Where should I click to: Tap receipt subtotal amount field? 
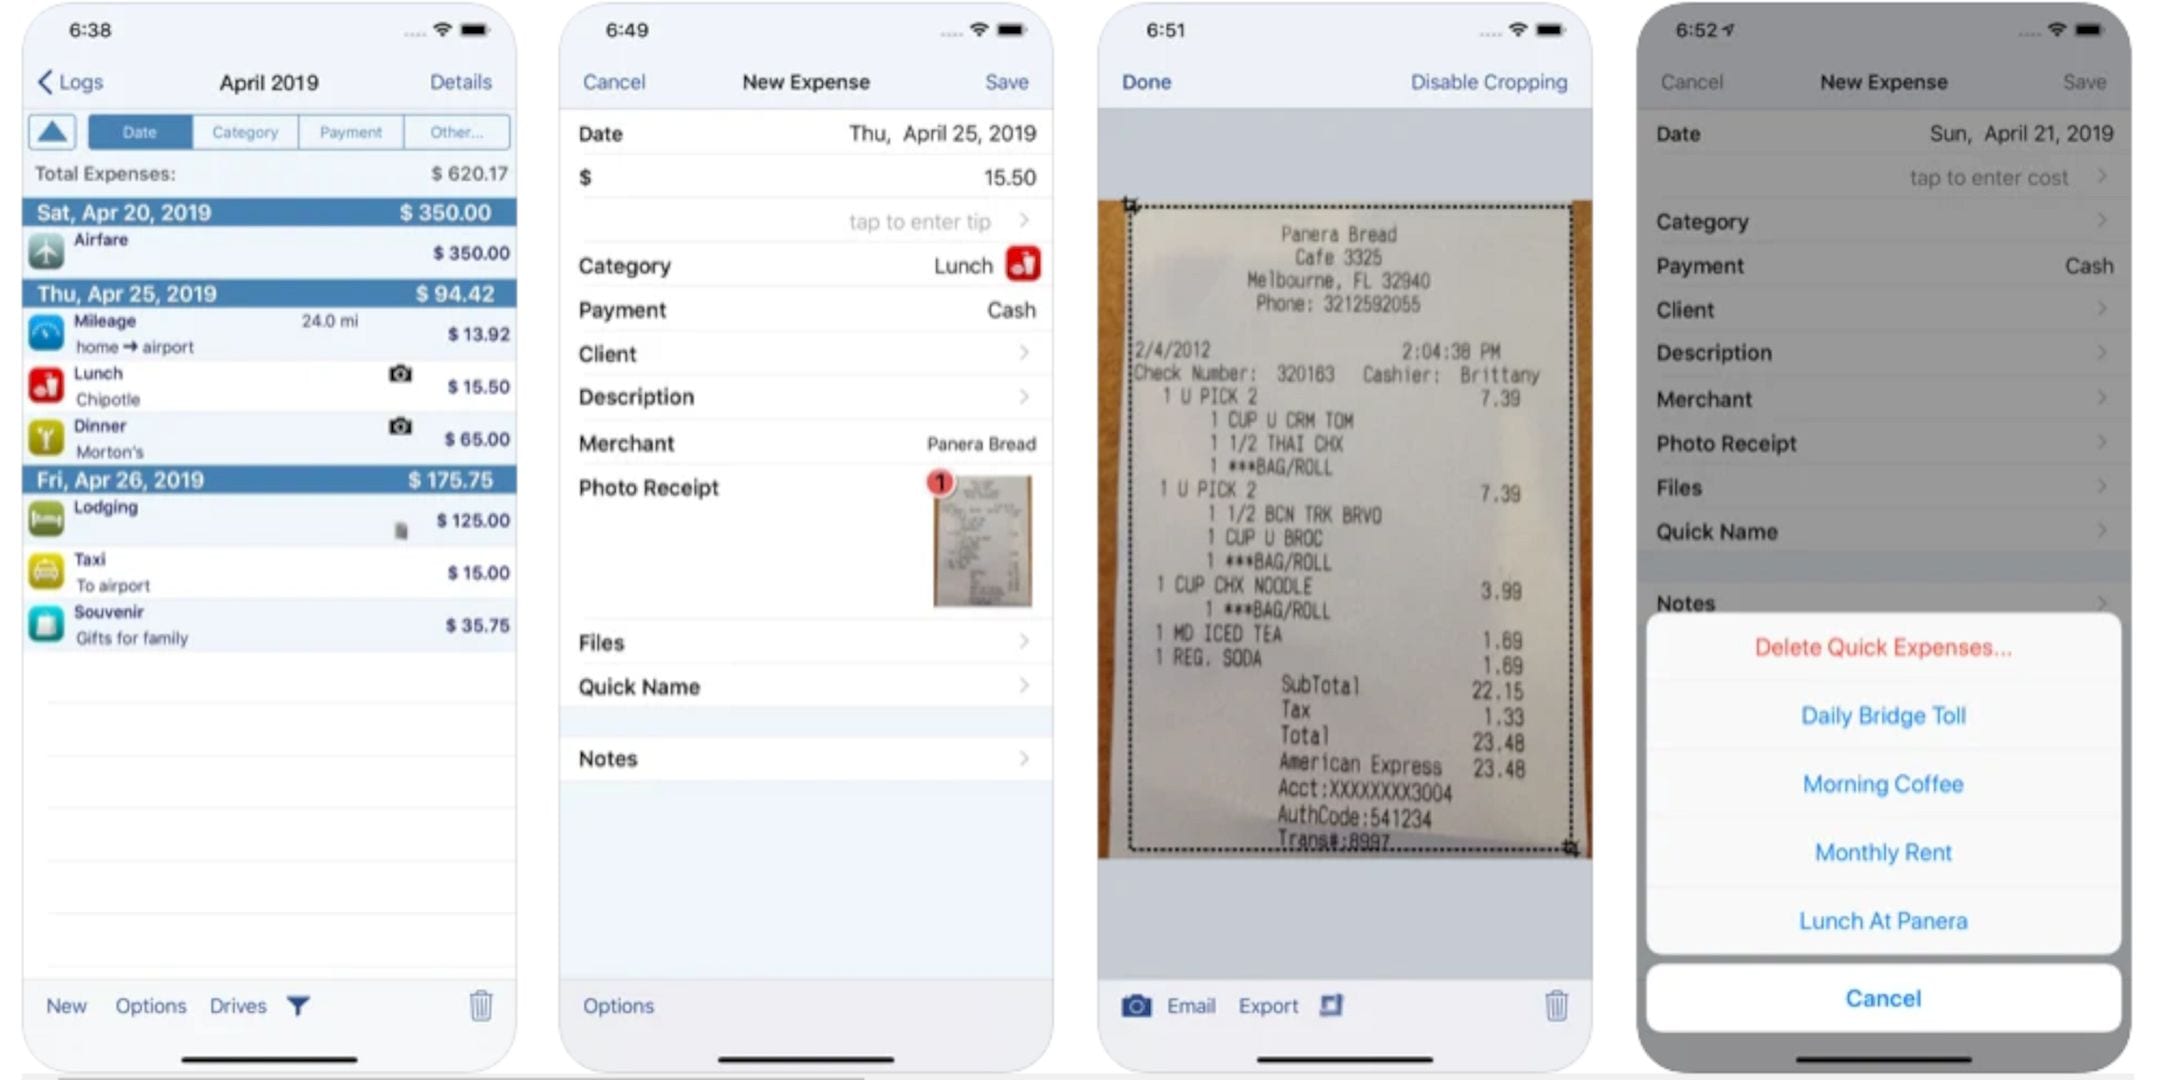(x=1492, y=685)
